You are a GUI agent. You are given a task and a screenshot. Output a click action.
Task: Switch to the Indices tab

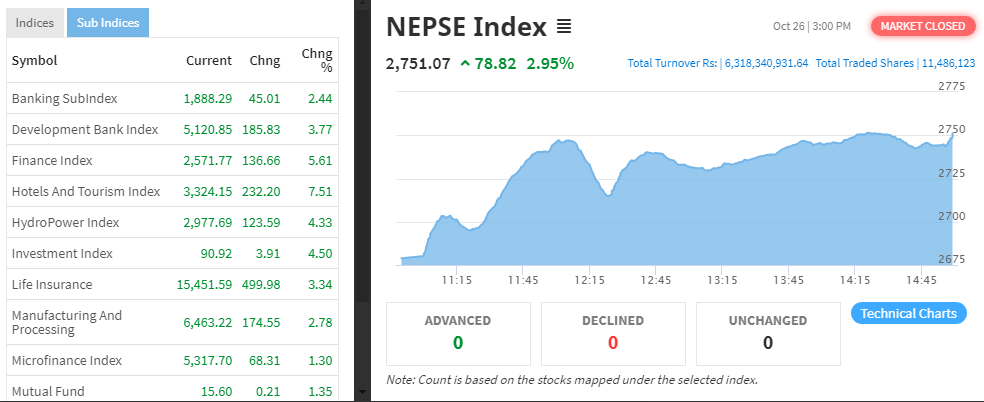[x=35, y=23]
